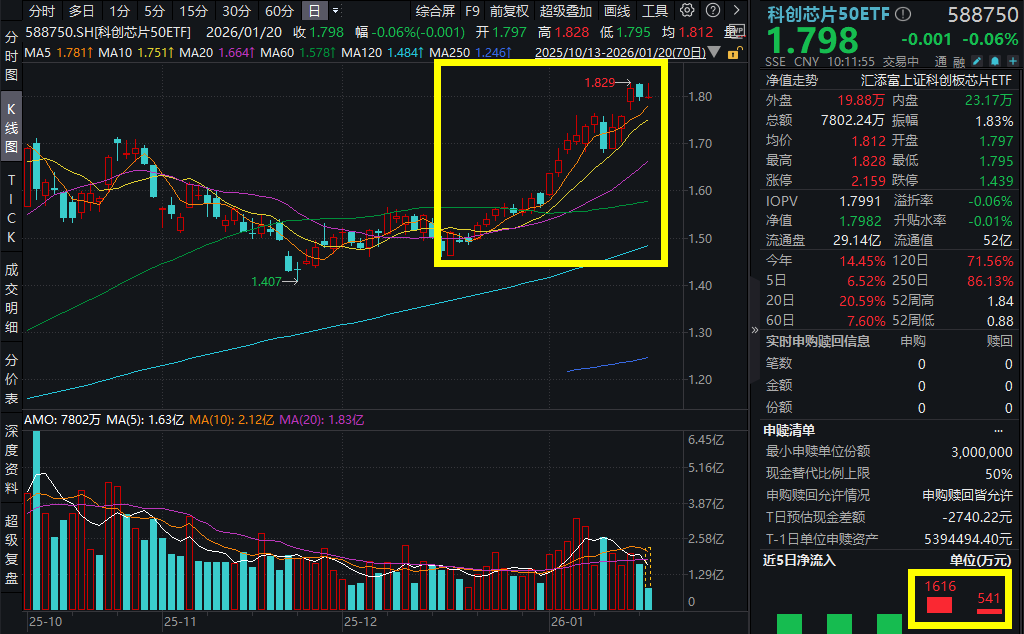
Task: Click the settings gear icon in toolbar
Action: point(686,11)
